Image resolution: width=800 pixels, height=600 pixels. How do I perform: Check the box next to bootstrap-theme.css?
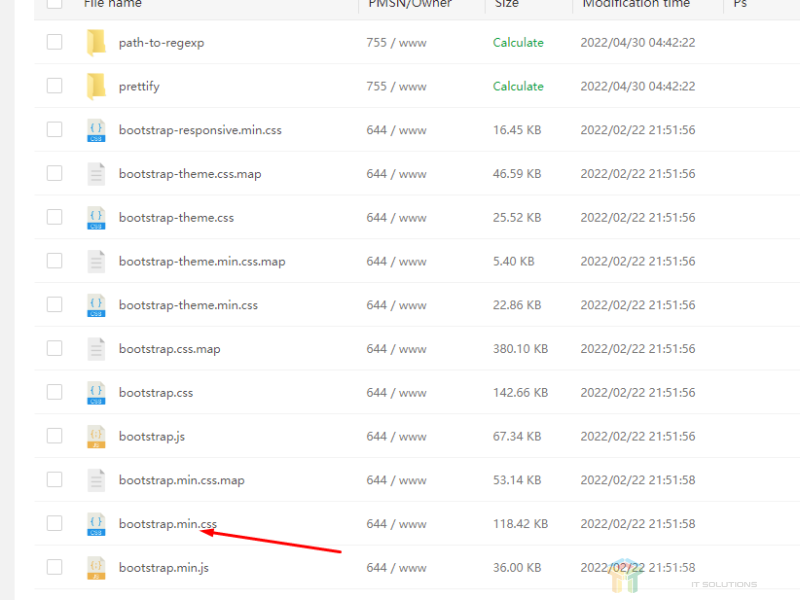tap(54, 217)
